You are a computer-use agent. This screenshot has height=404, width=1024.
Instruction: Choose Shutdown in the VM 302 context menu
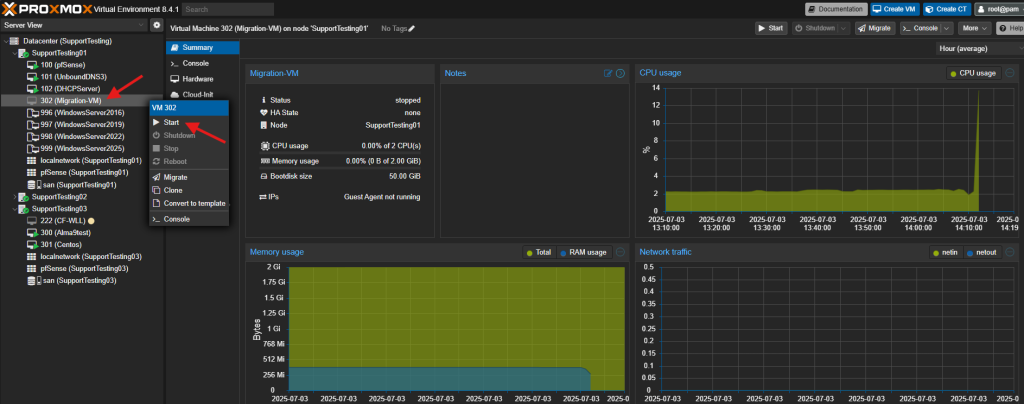[189, 136]
